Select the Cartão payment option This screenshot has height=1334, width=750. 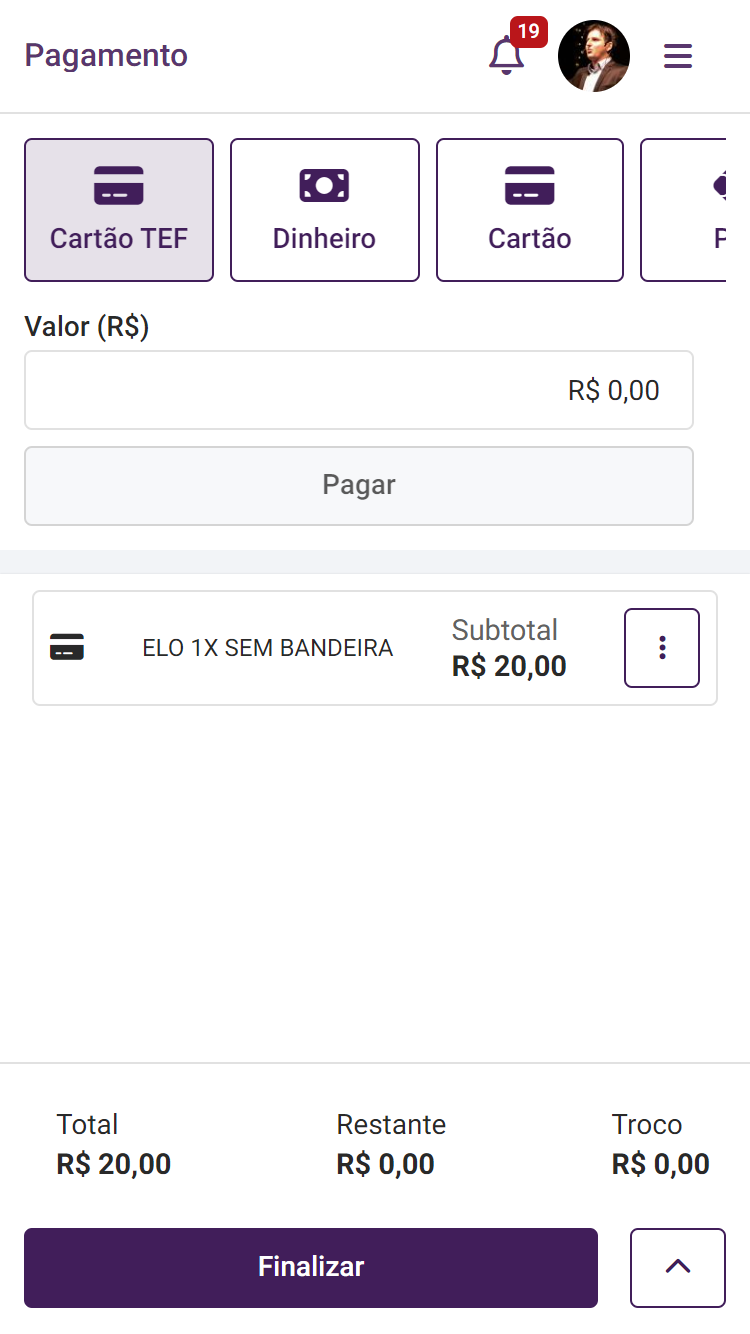click(x=530, y=210)
